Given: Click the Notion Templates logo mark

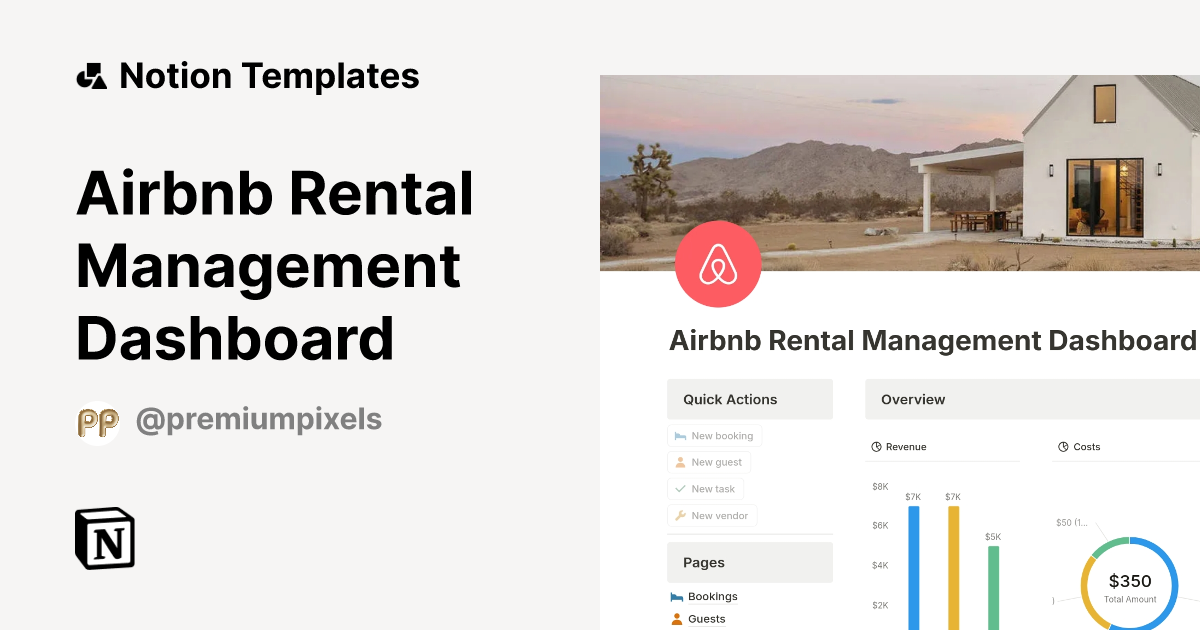Looking at the screenshot, I should [x=91, y=75].
